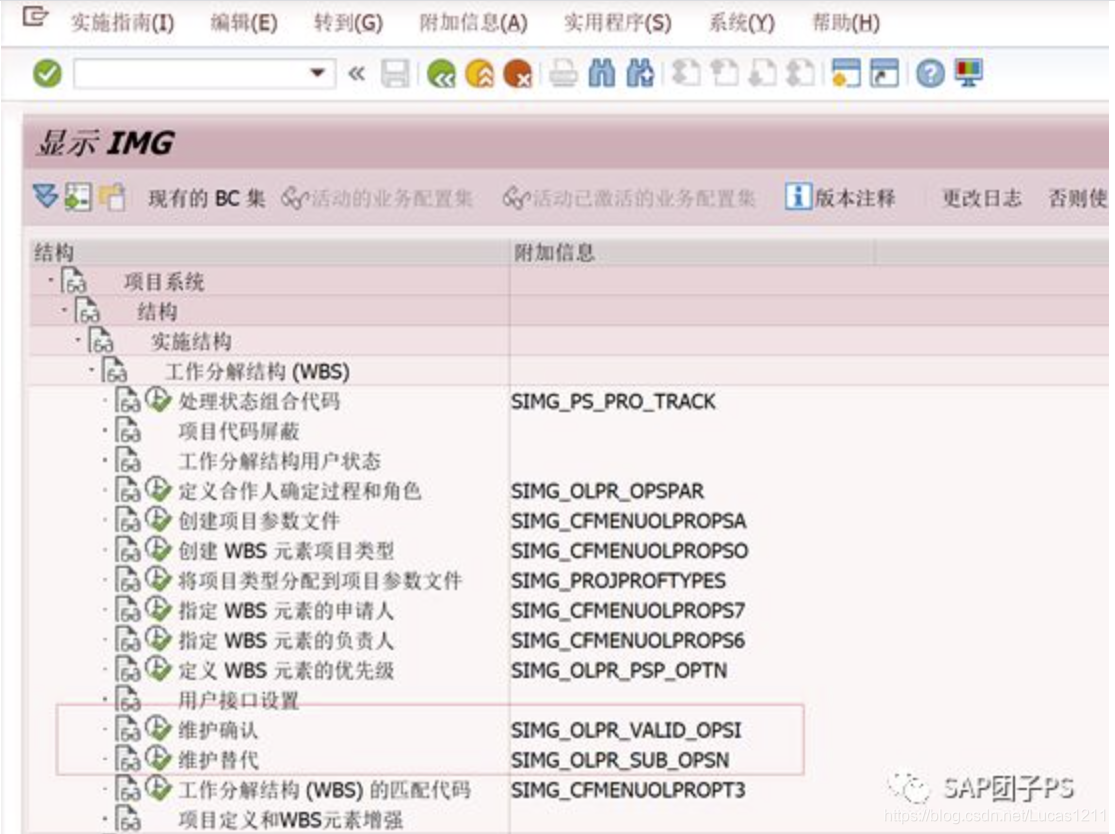Open the 实施指南(I) menu
The height and width of the screenshot is (834, 1115).
(x=122, y=23)
